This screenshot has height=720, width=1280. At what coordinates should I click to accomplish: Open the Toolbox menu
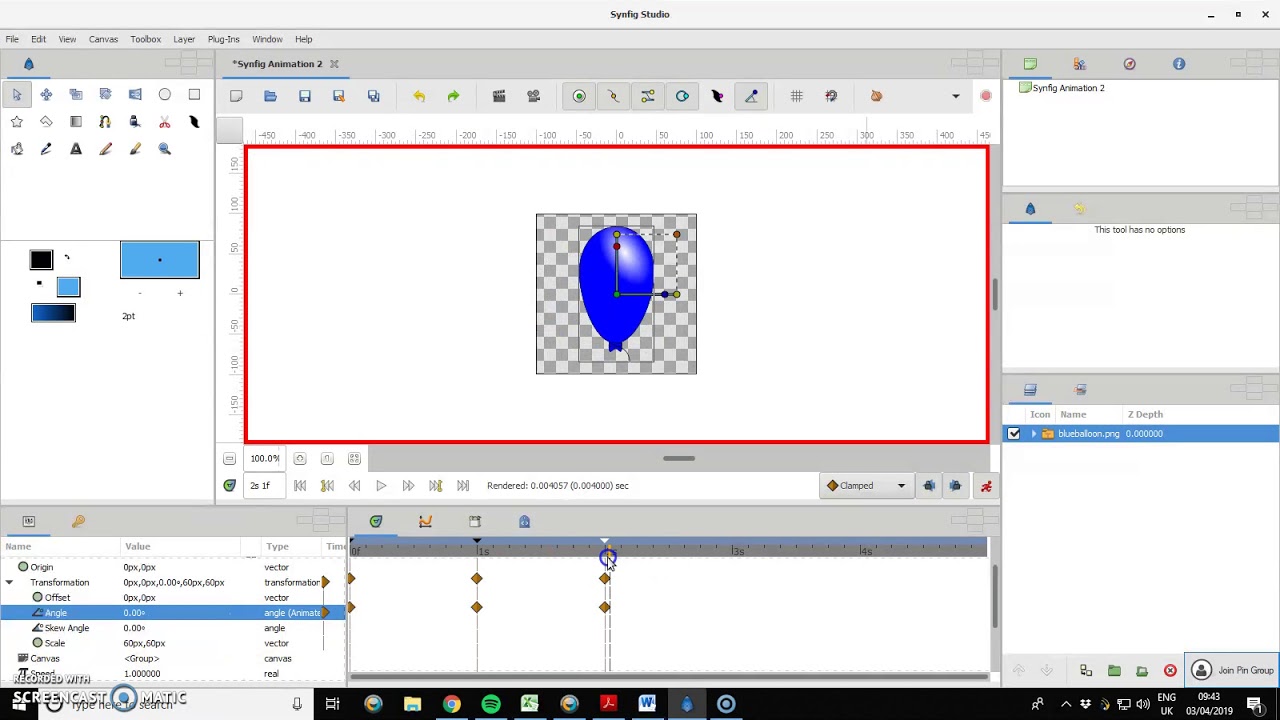[145, 39]
